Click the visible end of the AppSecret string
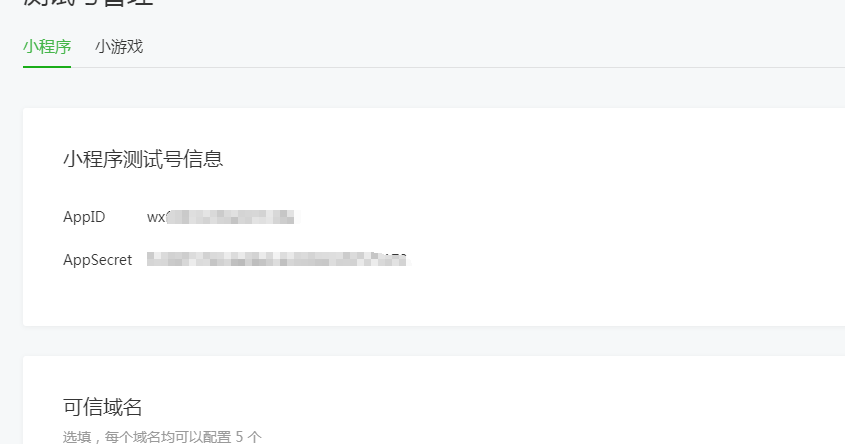The height and width of the screenshot is (444, 845). coord(396,259)
